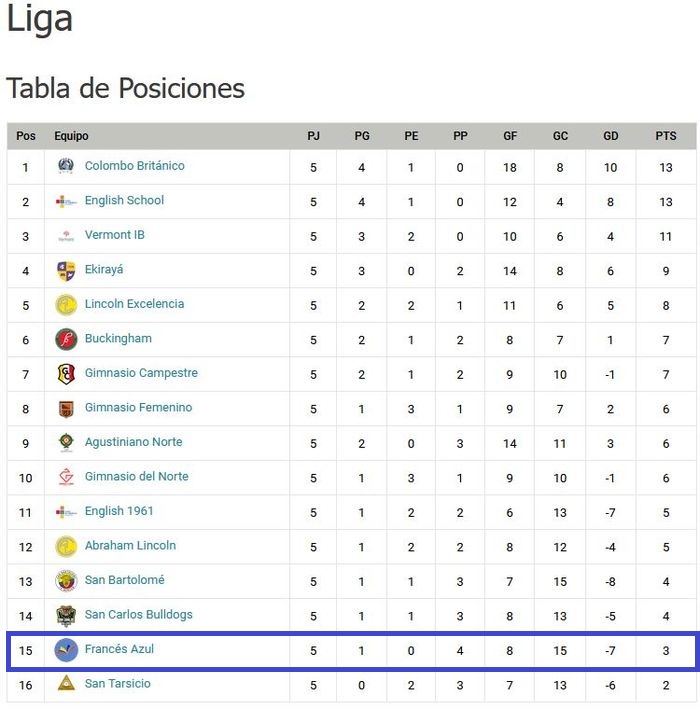
Task: Click the Agustiniano Norte crest icon
Action: click(66, 442)
